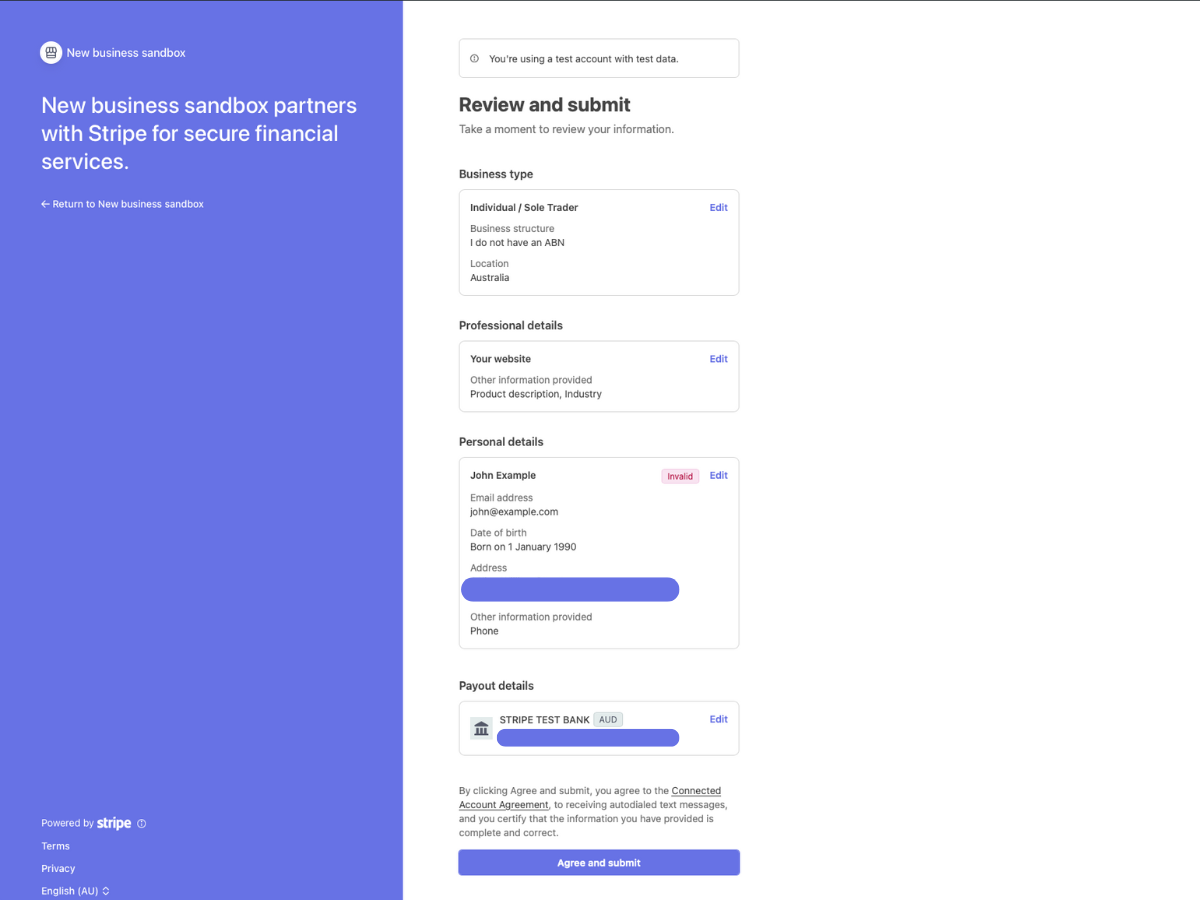Click the Invalid badge on John Example
The image size is (1200, 900).
(680, 476)
